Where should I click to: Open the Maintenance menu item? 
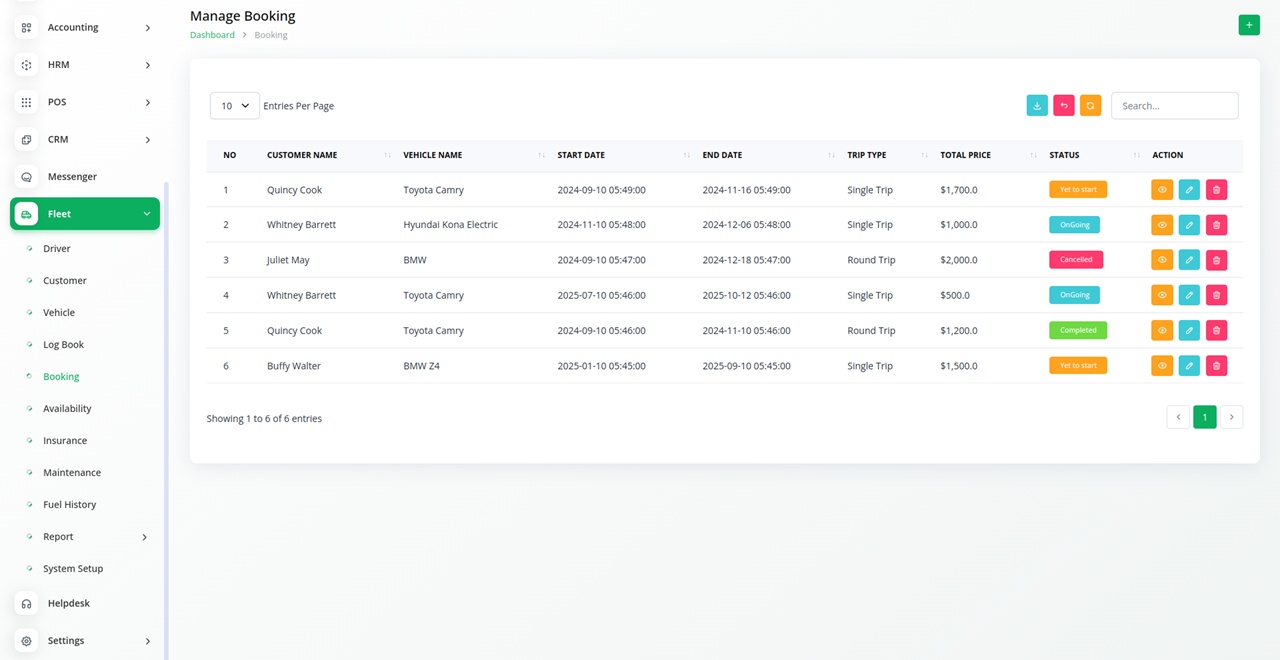pos(72,473)
